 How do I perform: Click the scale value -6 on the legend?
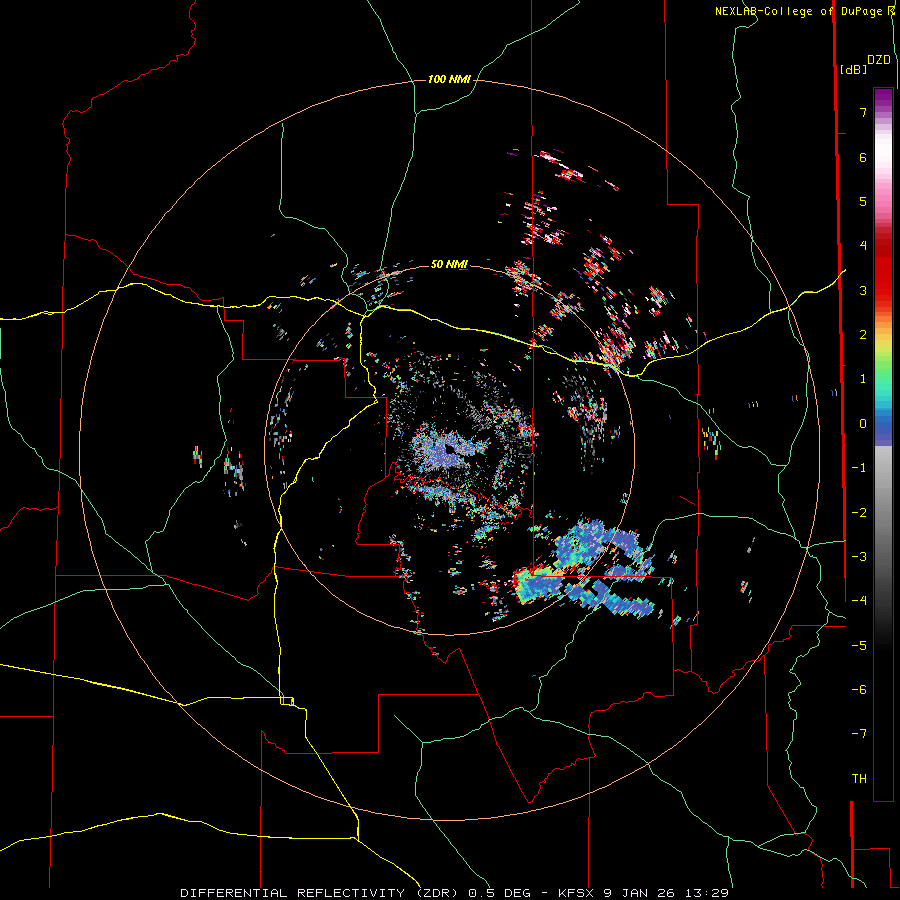point(859,690)
